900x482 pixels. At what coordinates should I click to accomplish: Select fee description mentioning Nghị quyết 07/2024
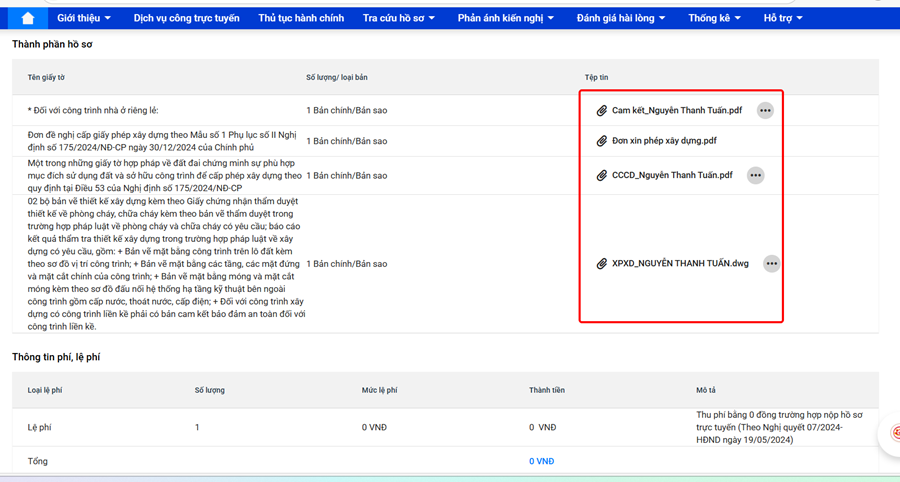click(779, 427)
